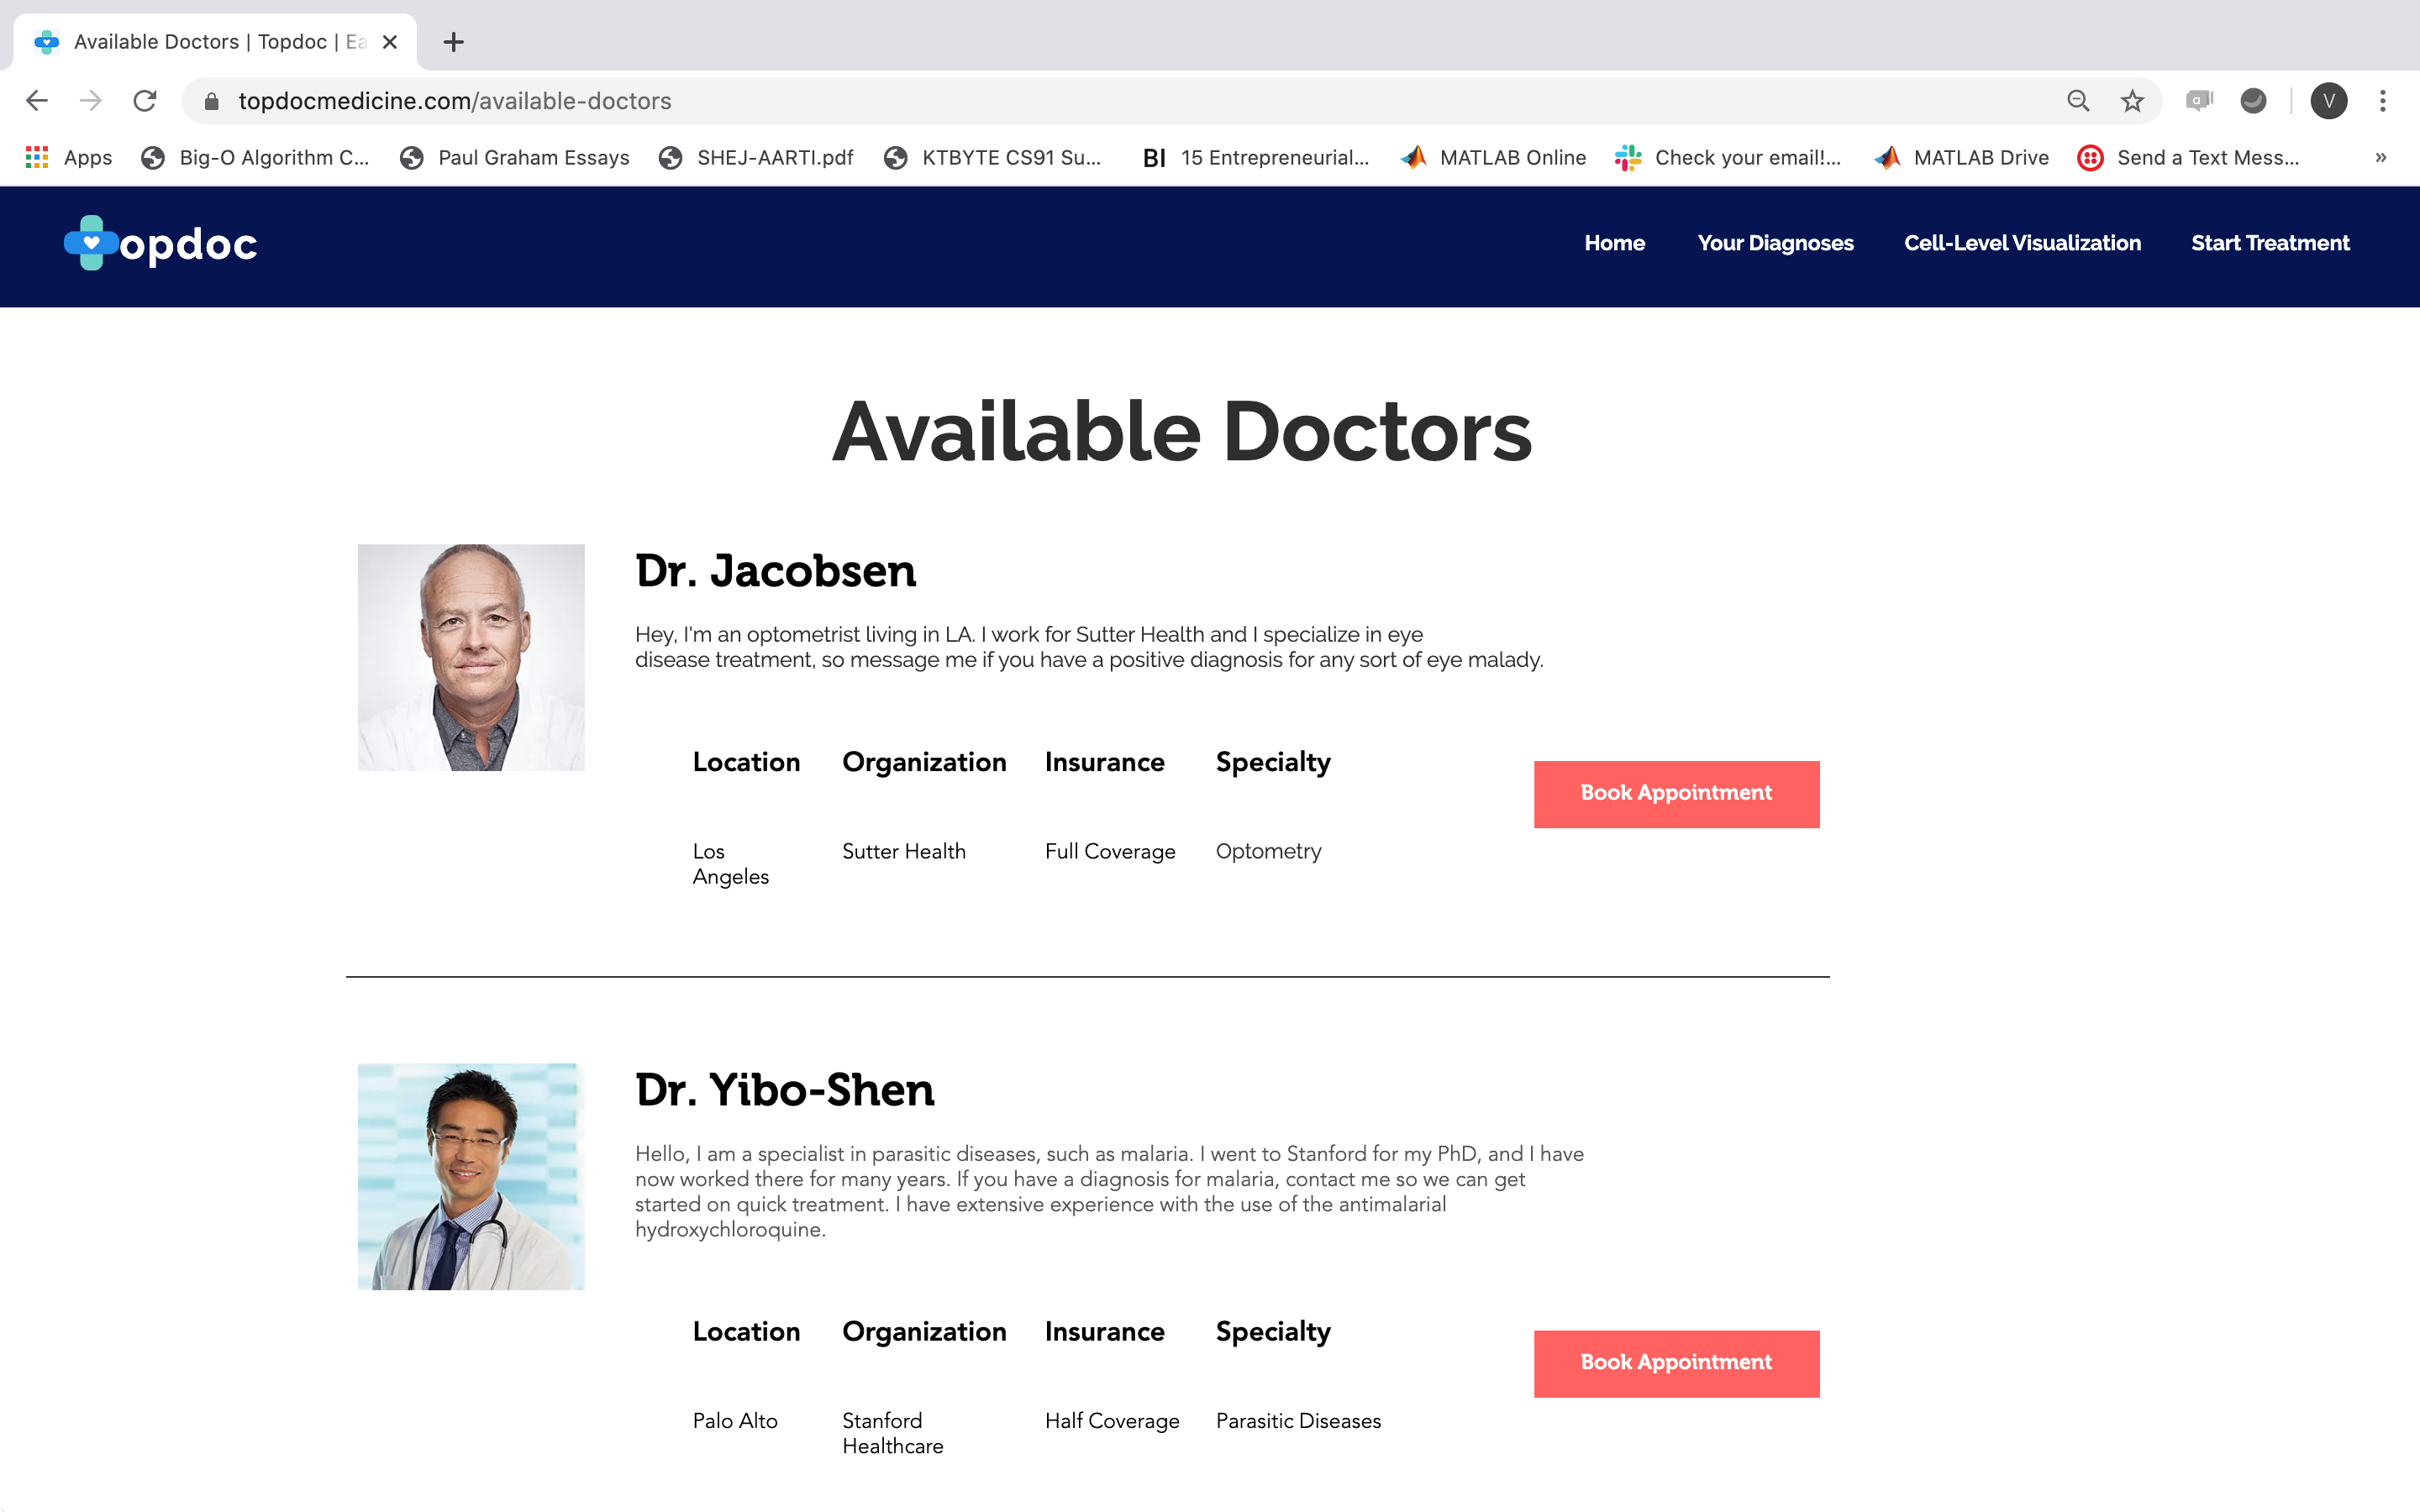
Task: Open Chrome three-dot menu
Action: (x=2382, y=101)
